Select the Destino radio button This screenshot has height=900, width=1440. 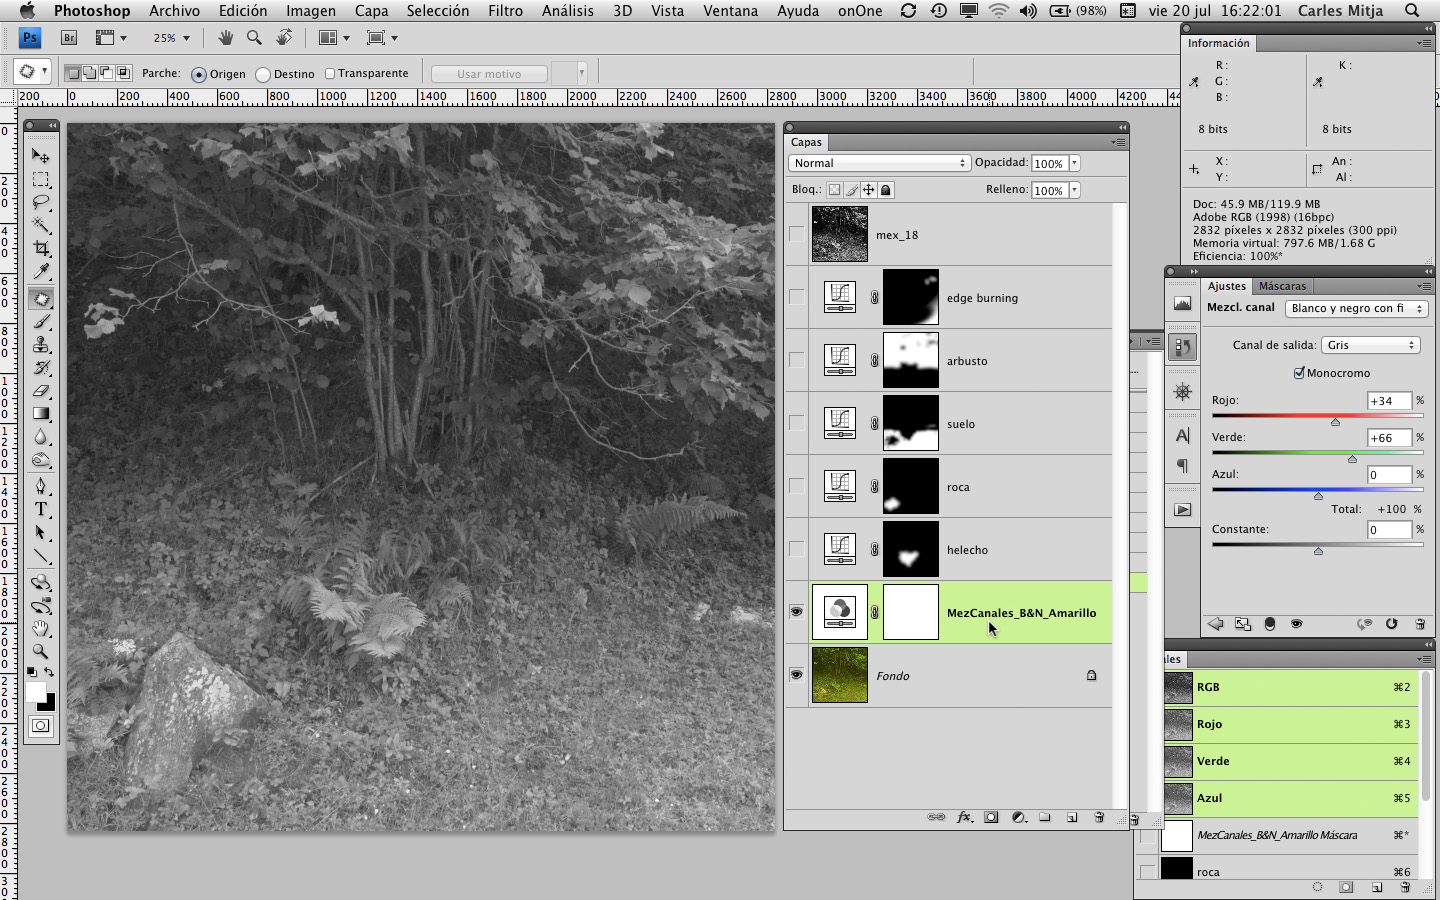[x=263, y=74]
